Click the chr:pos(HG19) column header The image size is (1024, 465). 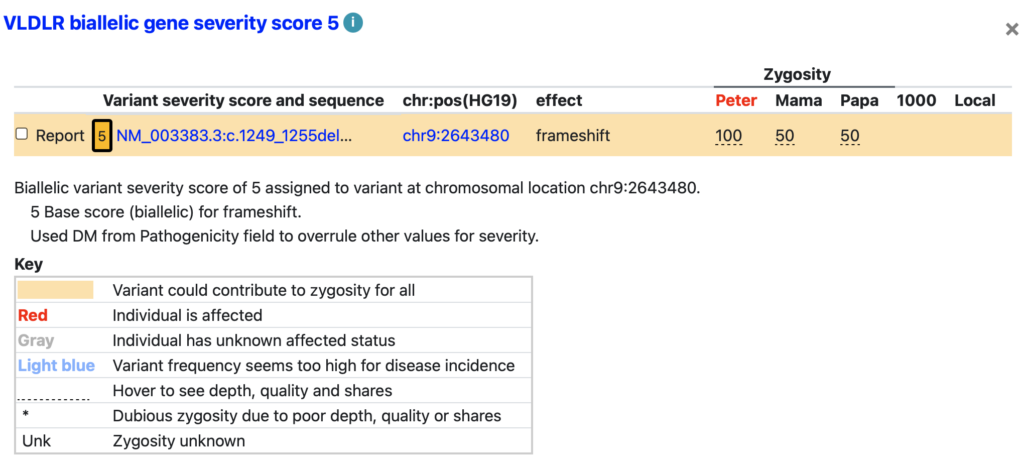click(460, 101)
